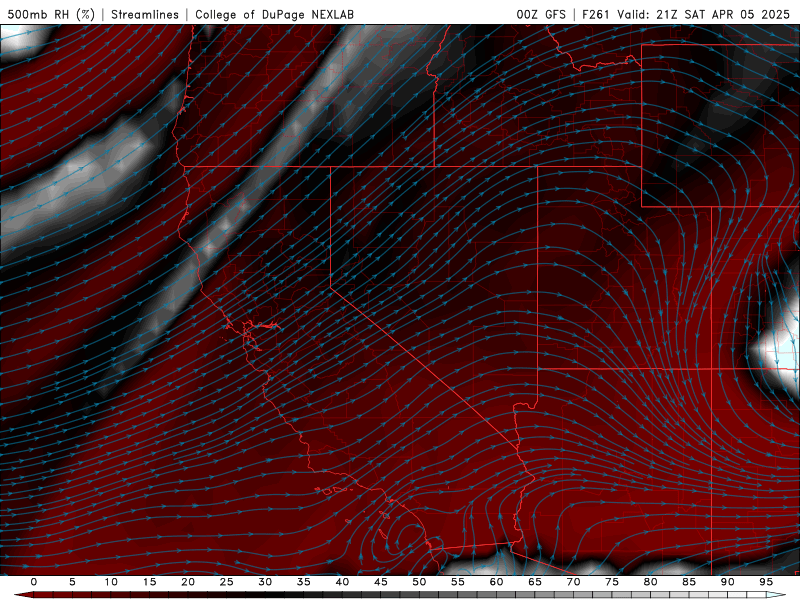Click the closed streamline swirl off San Diego coast
Viewport: 800px width, 600px height.
pos(406,538)
